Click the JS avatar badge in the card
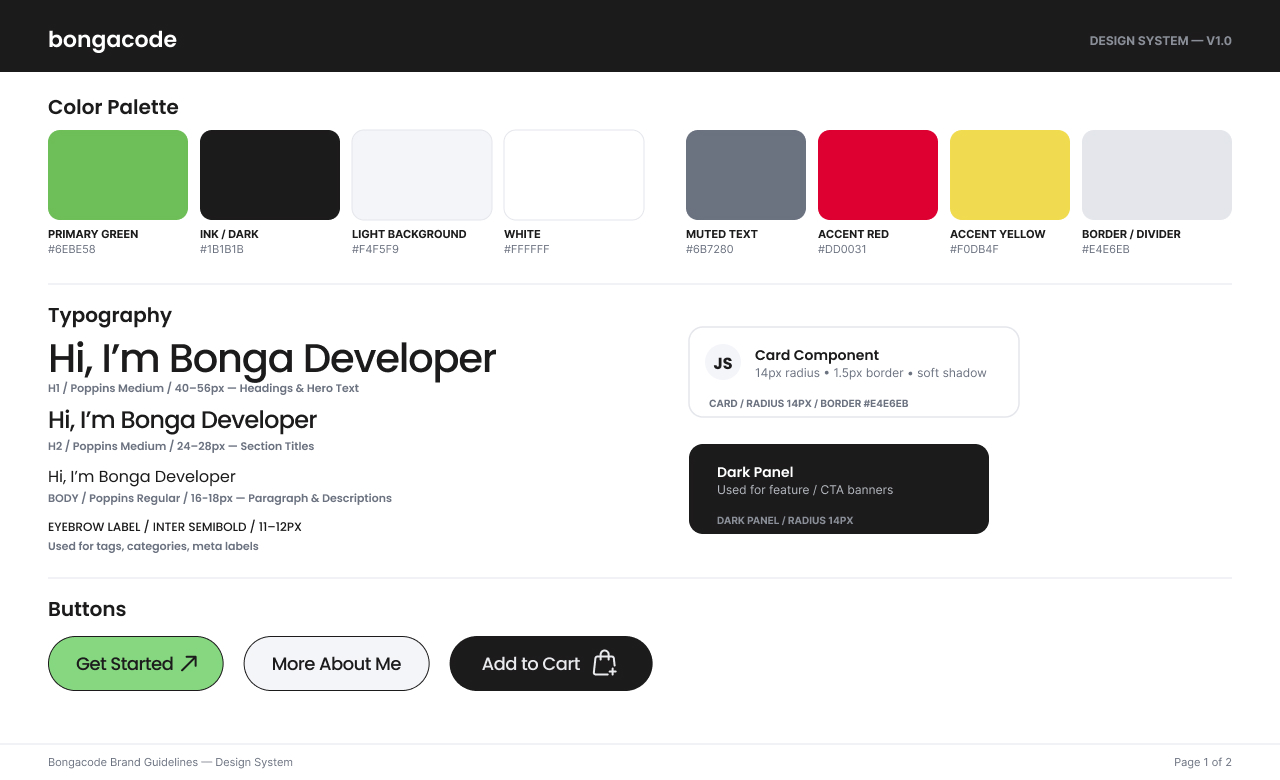1280x780 pixels. tap(723, 363)
